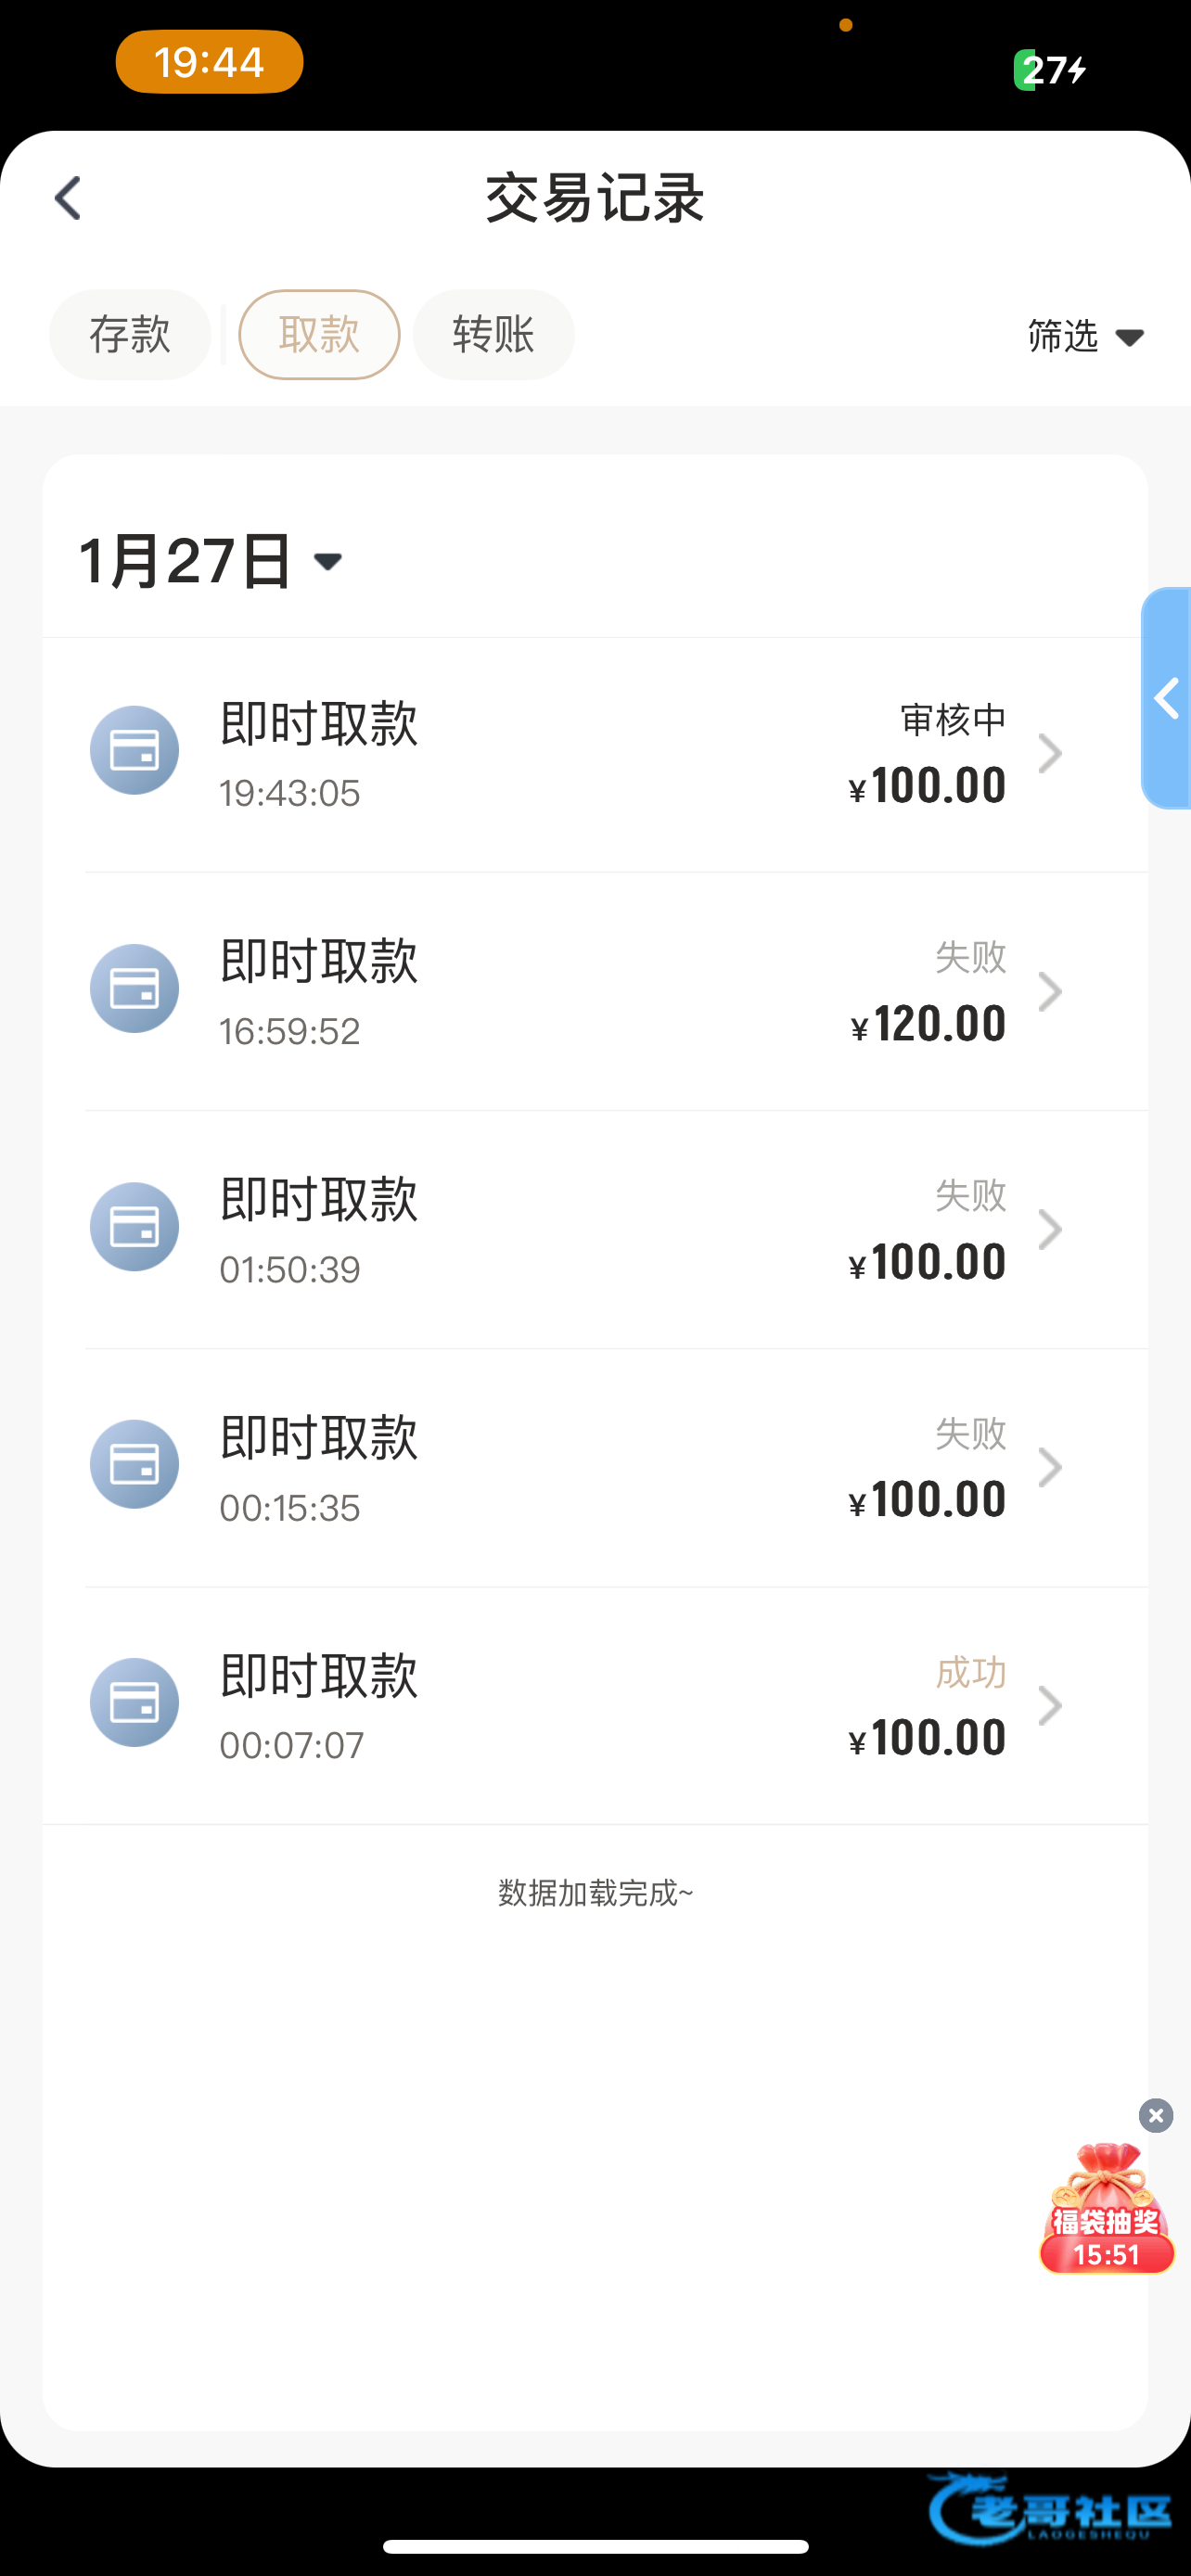Tap the 成功 status label

[x=970, y=1672]
